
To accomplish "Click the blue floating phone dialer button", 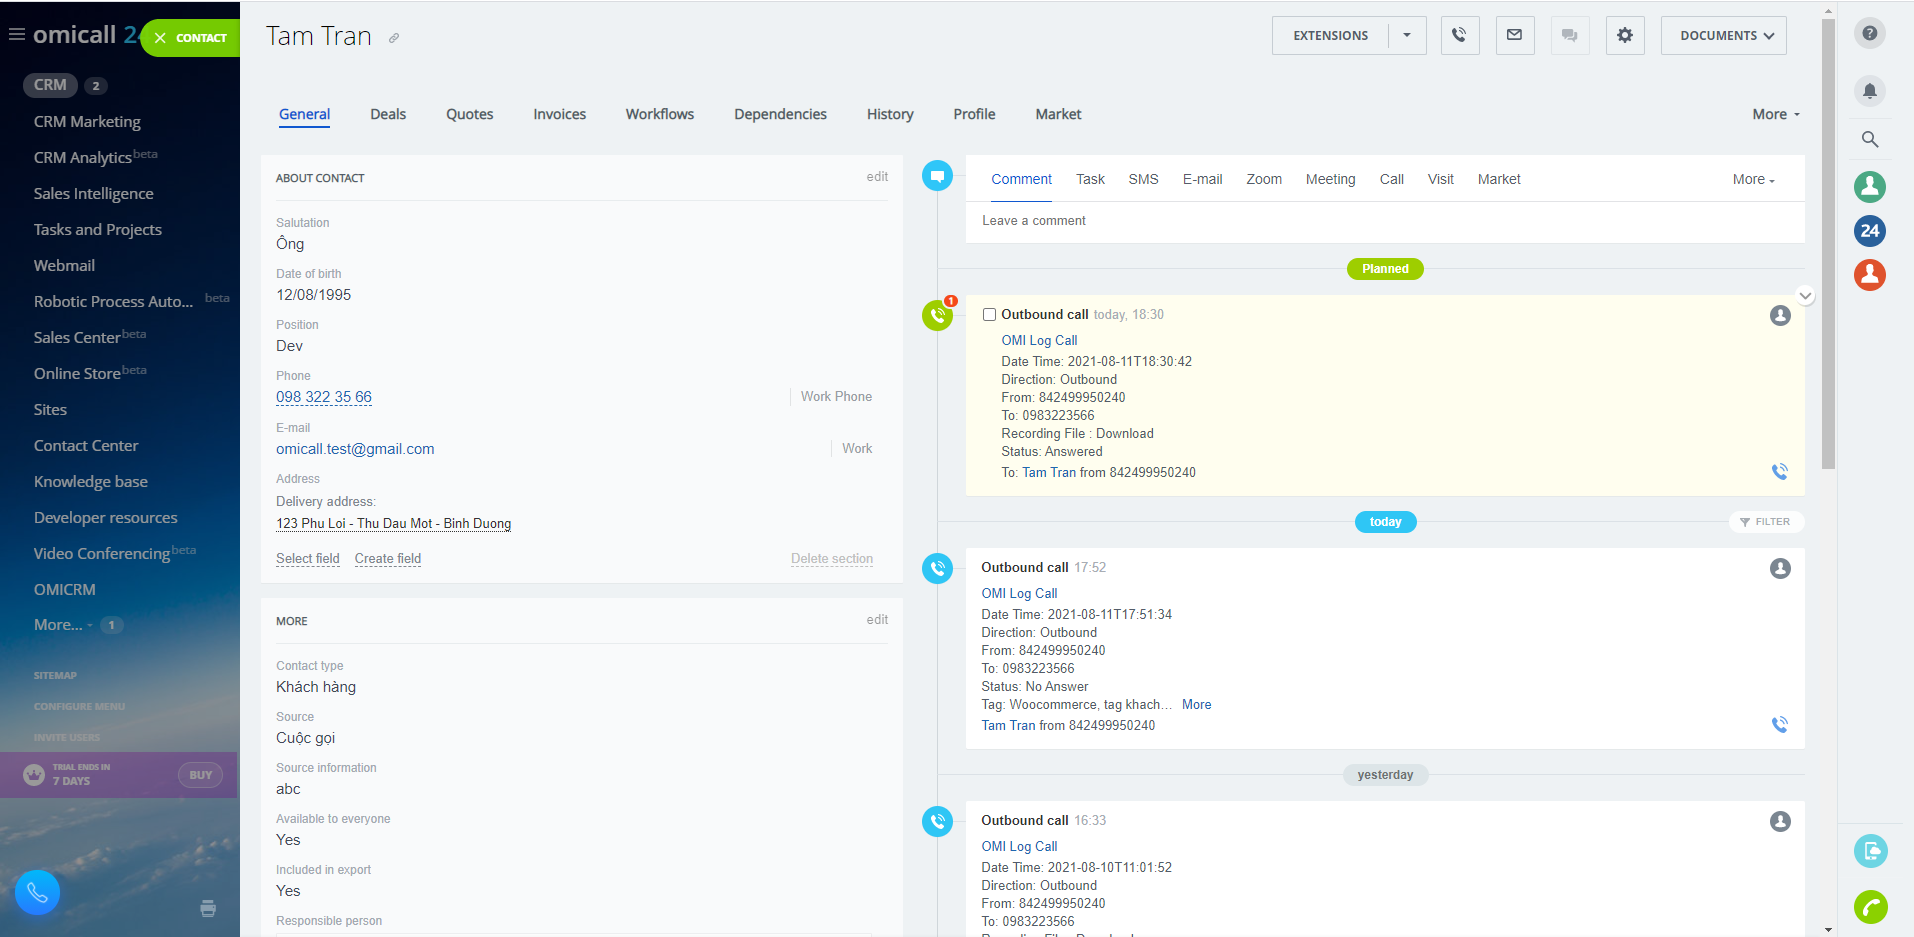I will pos(38,892).
